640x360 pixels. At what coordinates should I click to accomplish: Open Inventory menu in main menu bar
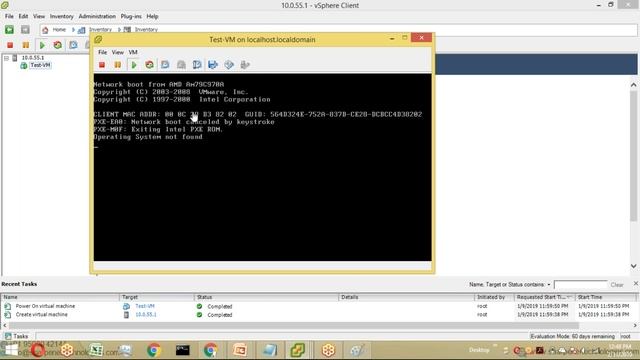click(x=62, y=16)
